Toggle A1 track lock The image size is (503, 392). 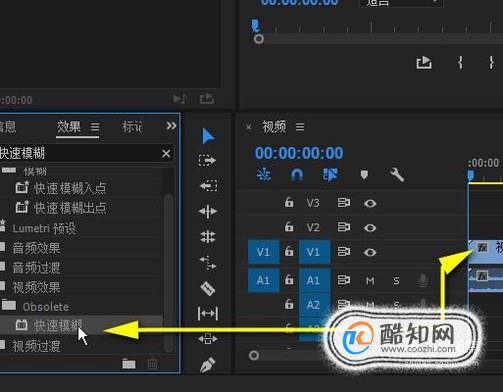(289, 280)
